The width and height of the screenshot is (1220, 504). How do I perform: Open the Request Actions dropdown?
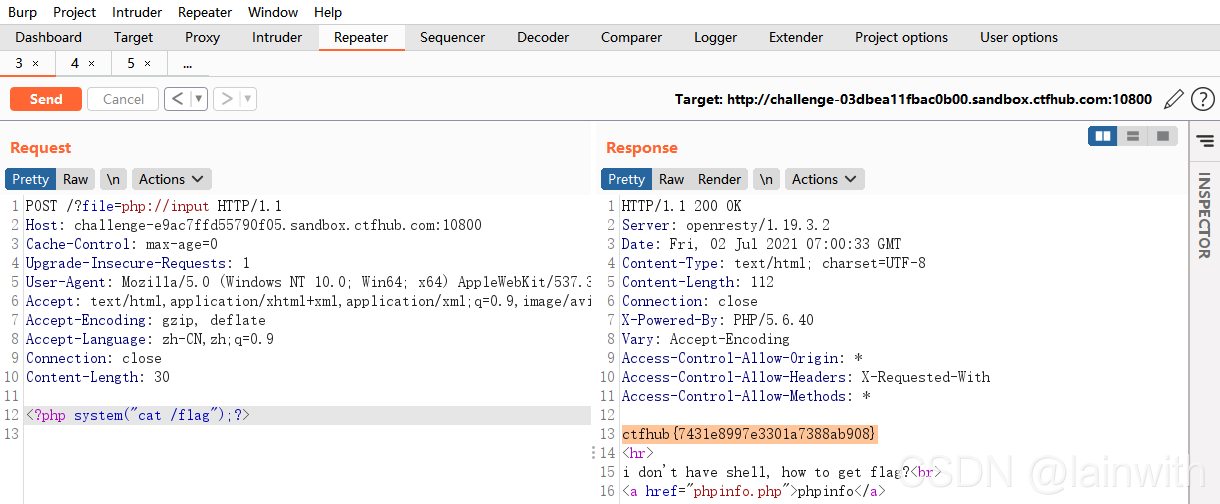click(x=171, y=179)
